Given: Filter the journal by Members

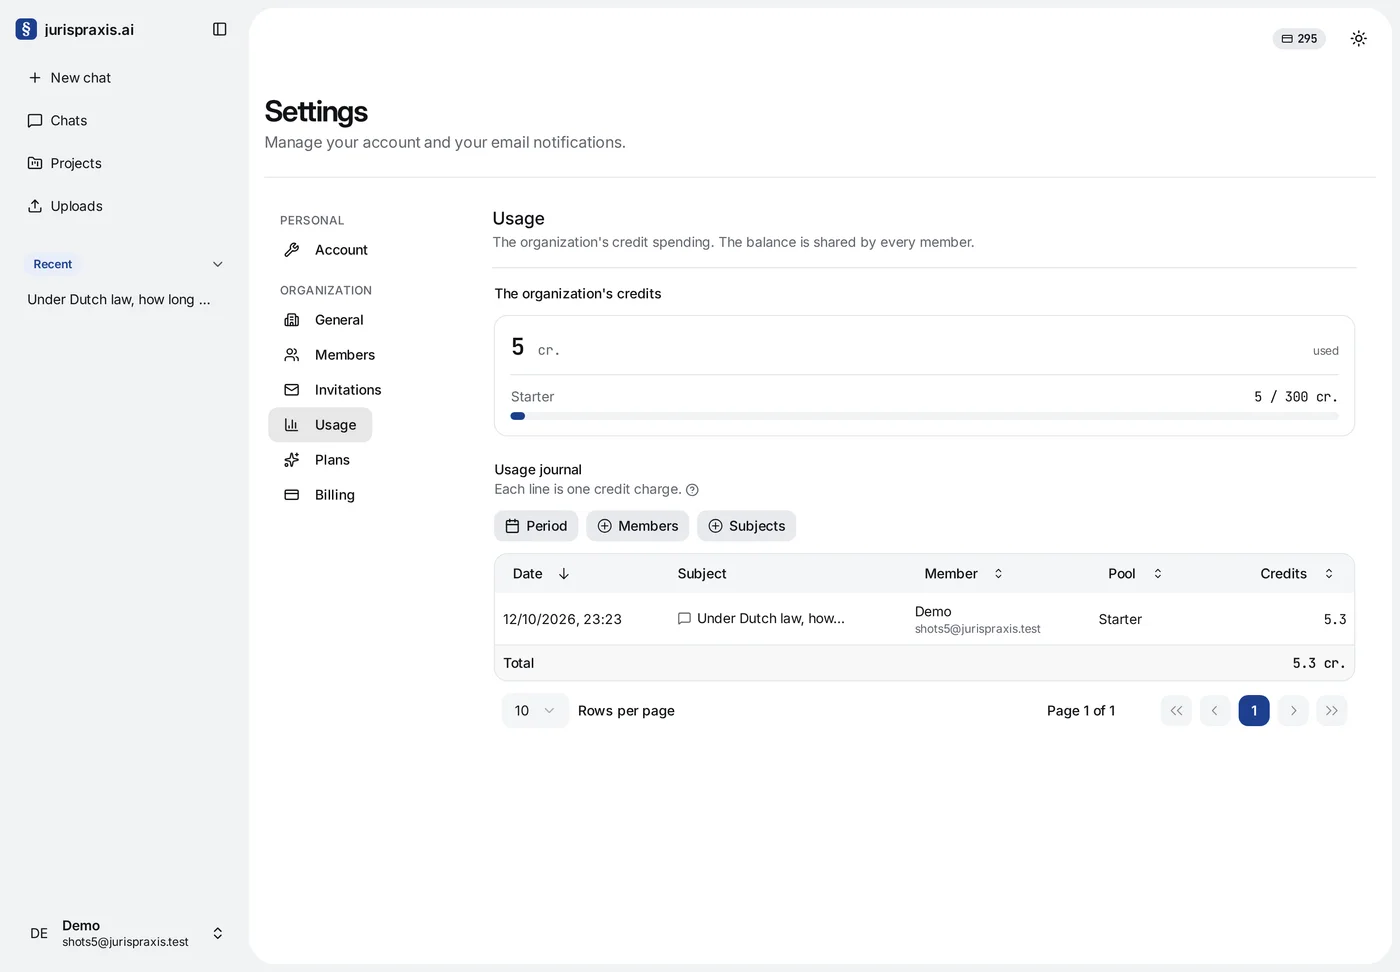Looking at the screenshot, I should click(637, 526).
